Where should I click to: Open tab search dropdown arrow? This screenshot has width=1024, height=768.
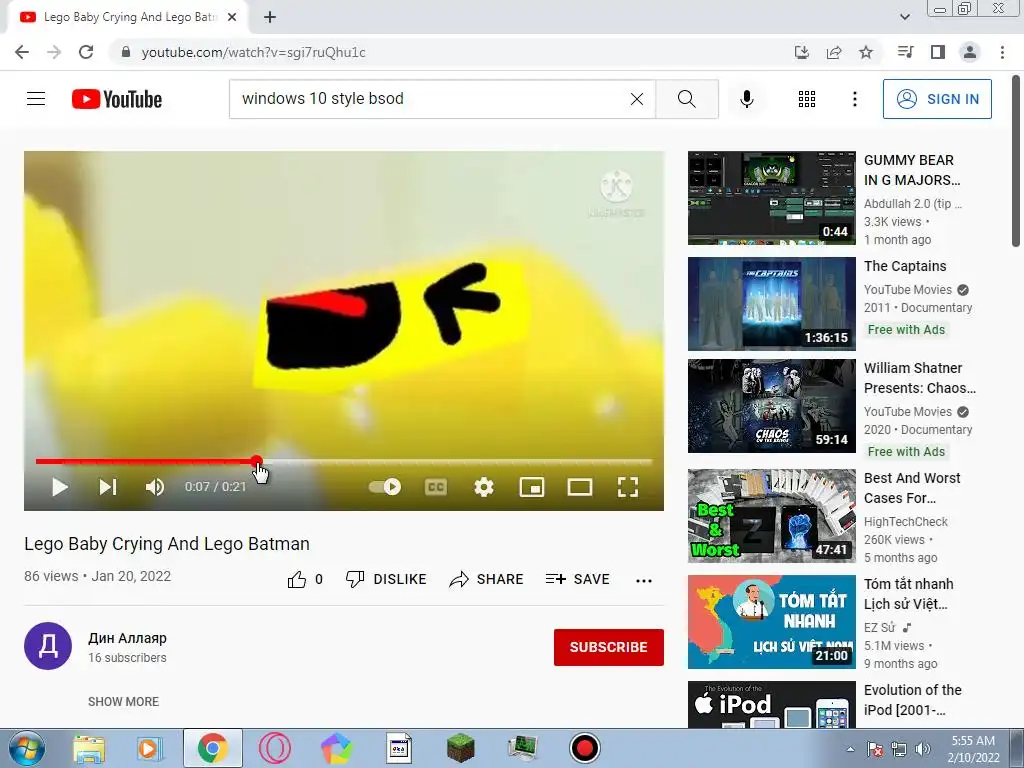point(904,17)
